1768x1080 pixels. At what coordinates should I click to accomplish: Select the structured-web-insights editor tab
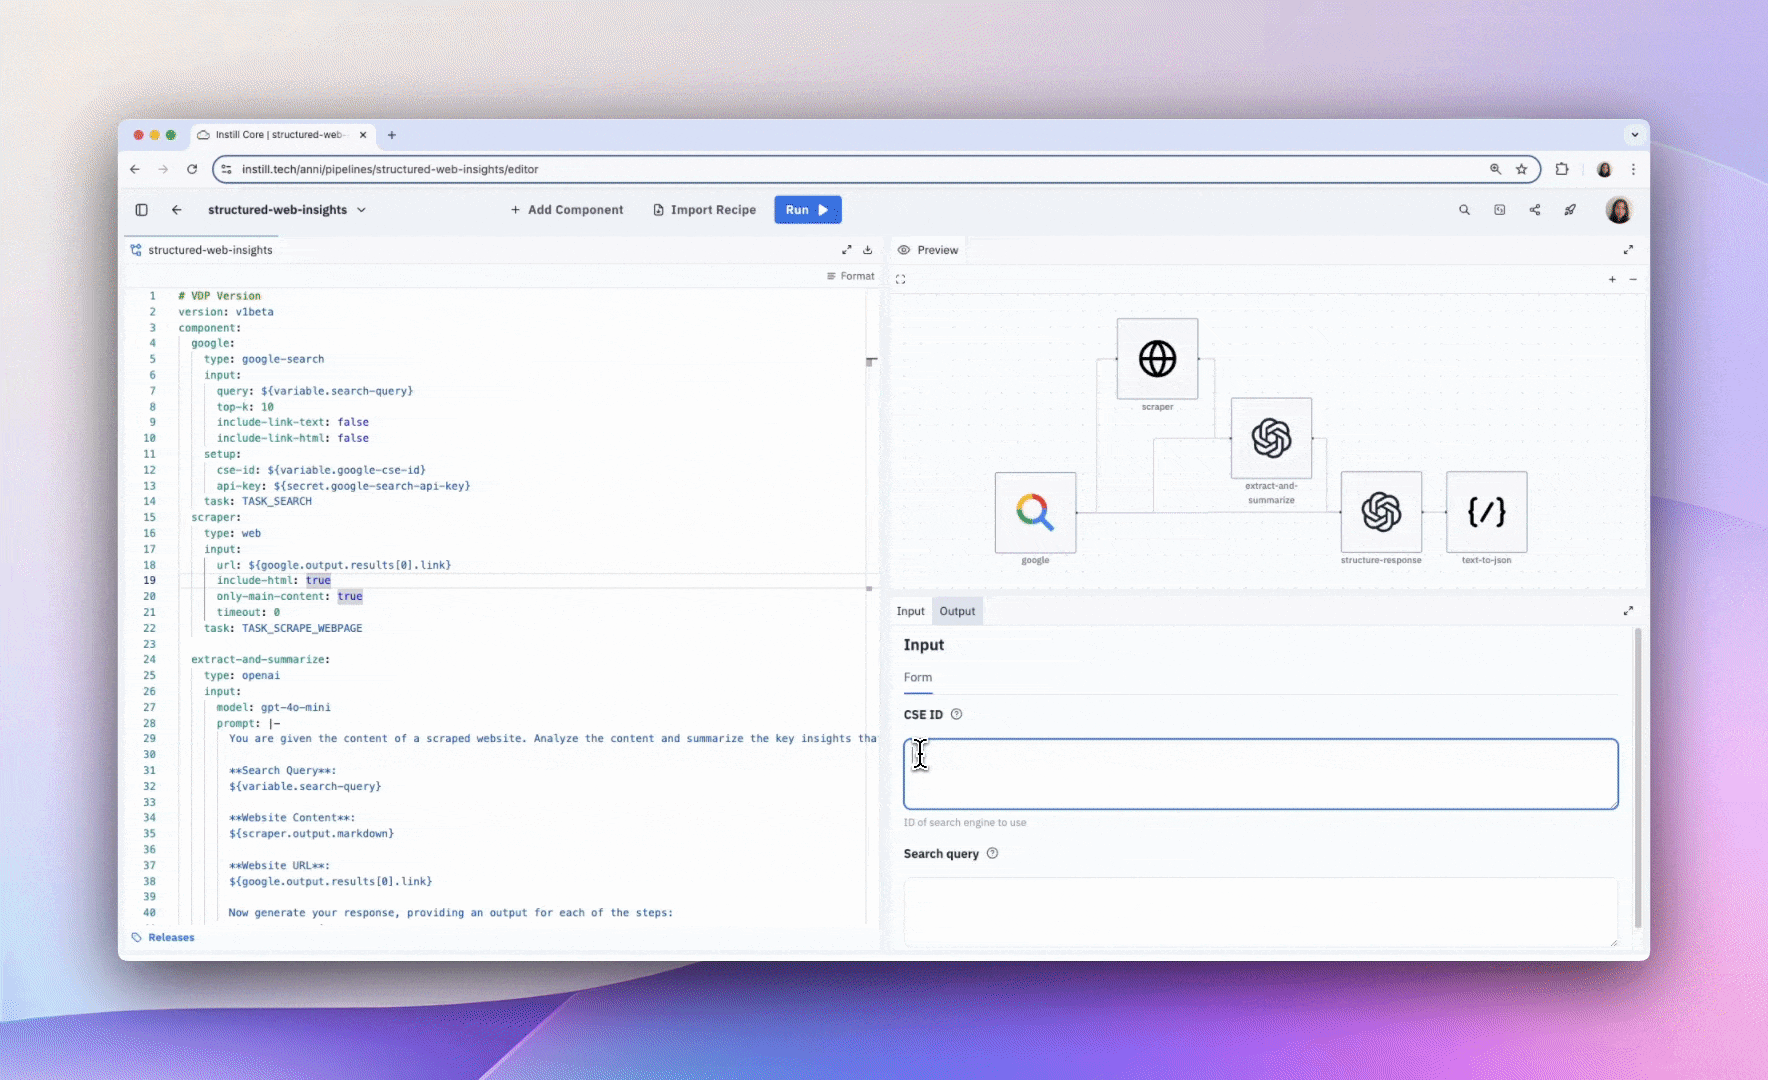201,250
